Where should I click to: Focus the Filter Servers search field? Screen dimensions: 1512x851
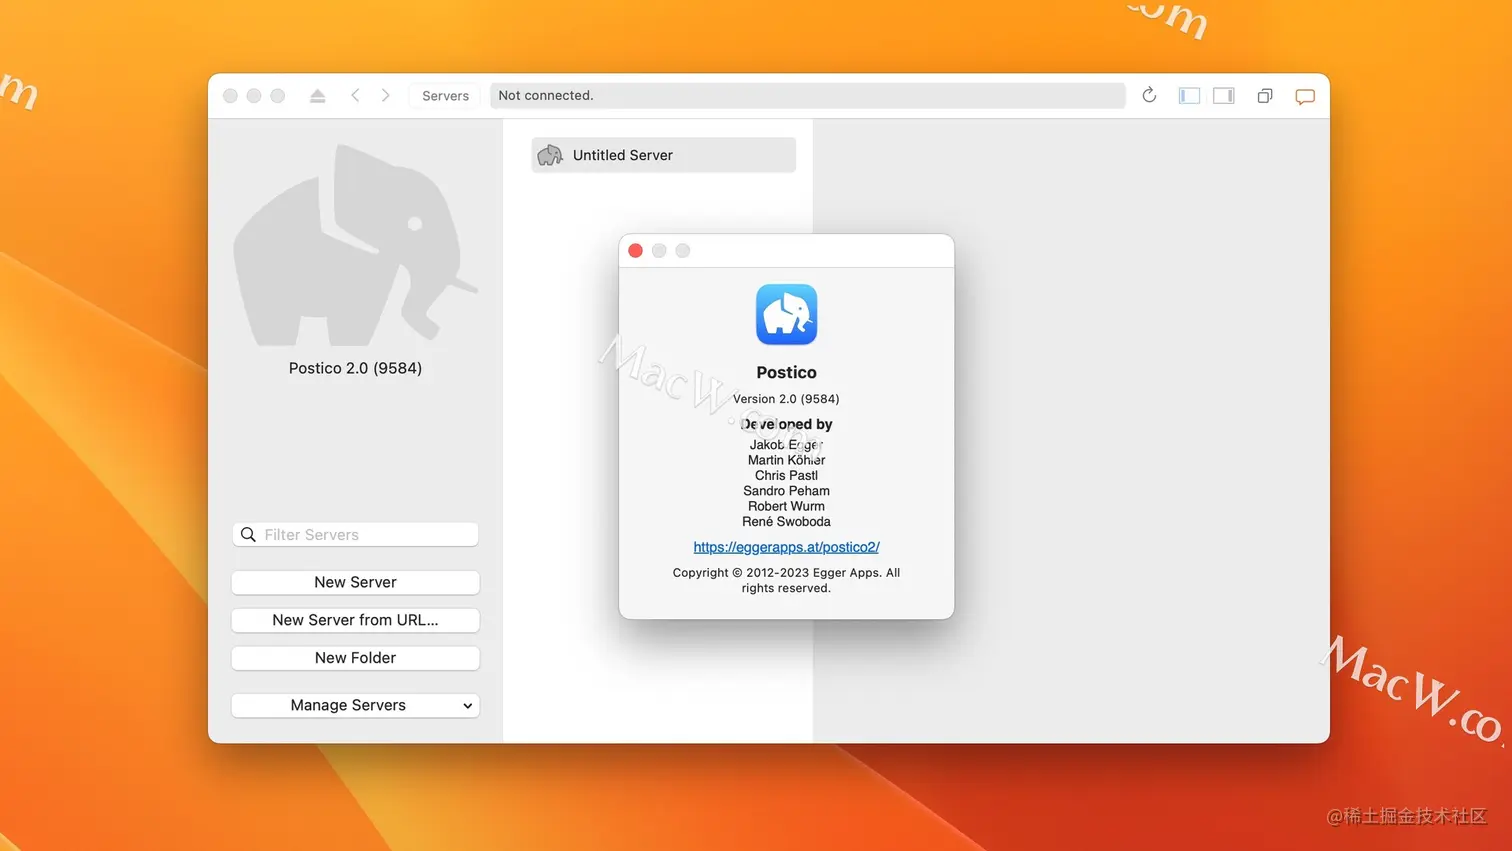point(355,534)
